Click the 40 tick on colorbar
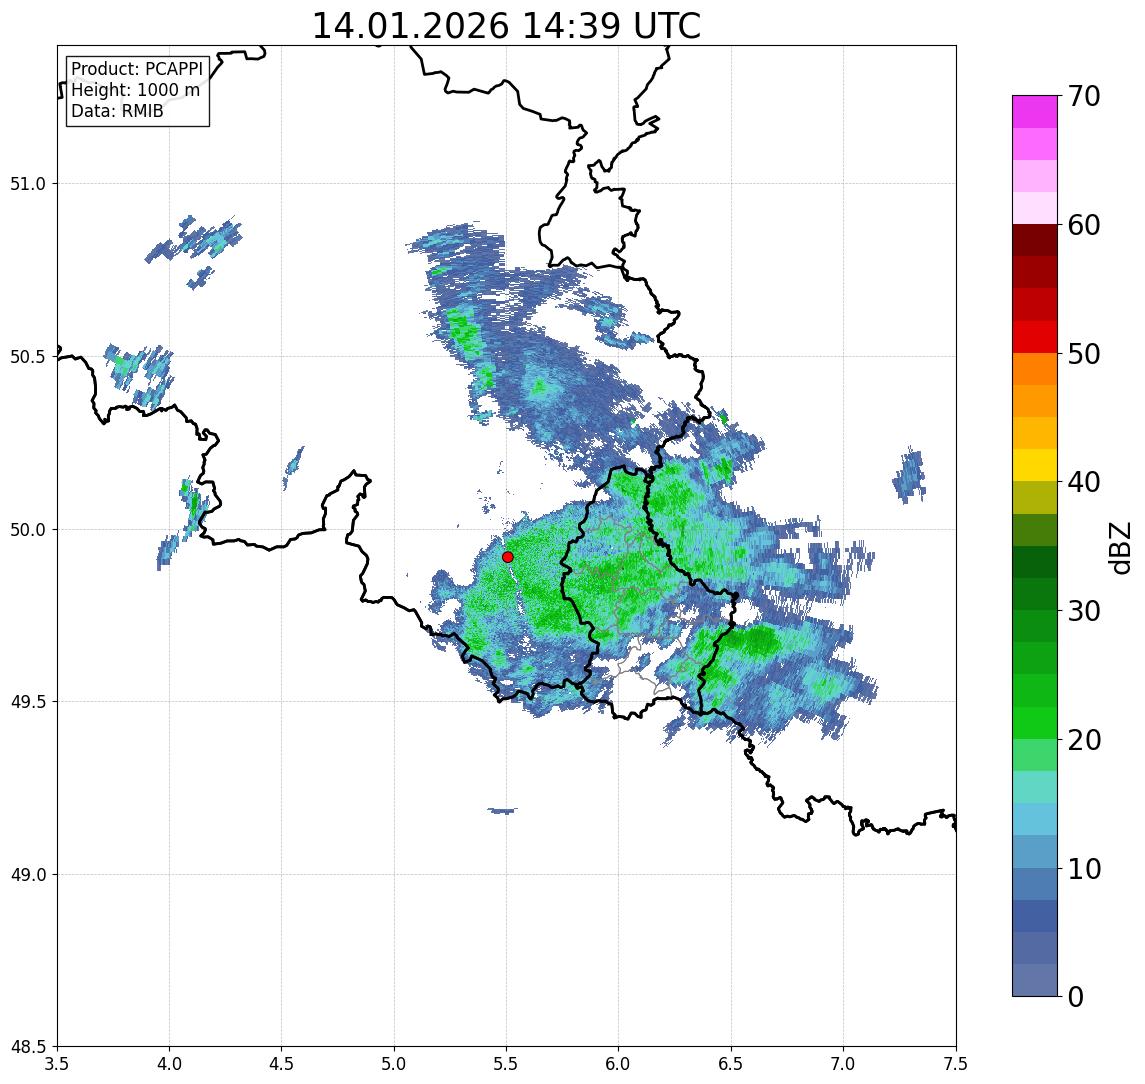Screen dimensions: 1145x1084 [x=1084, y=482]
